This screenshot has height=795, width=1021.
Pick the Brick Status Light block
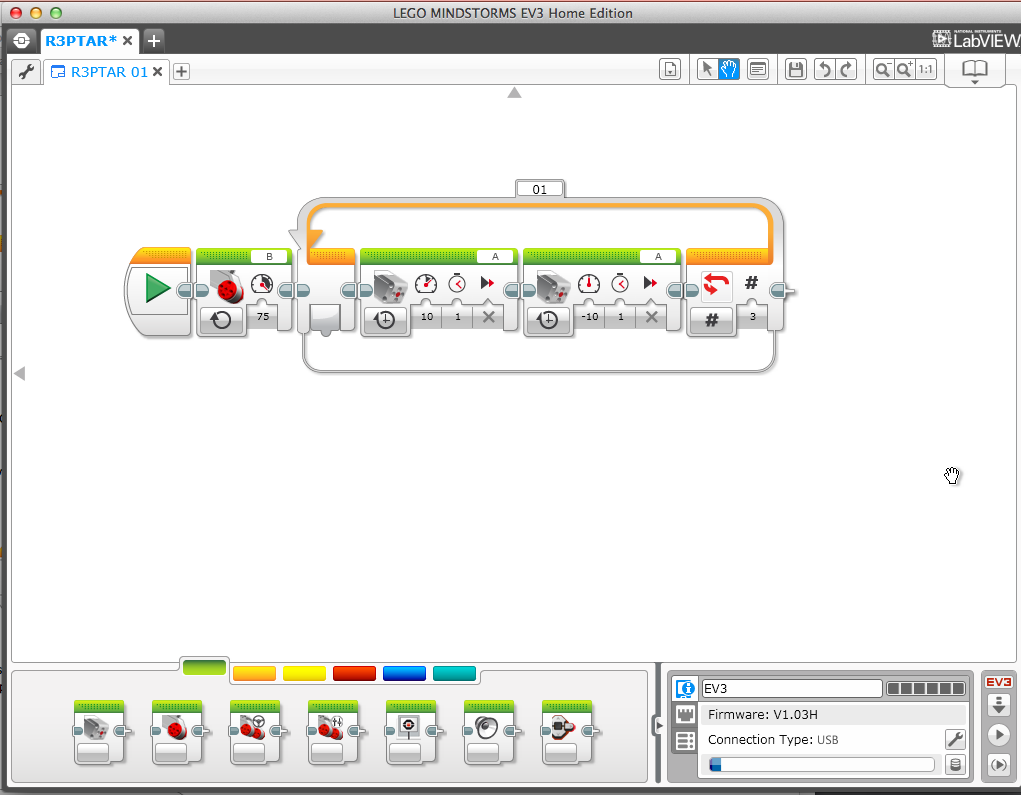pos(567,732)
